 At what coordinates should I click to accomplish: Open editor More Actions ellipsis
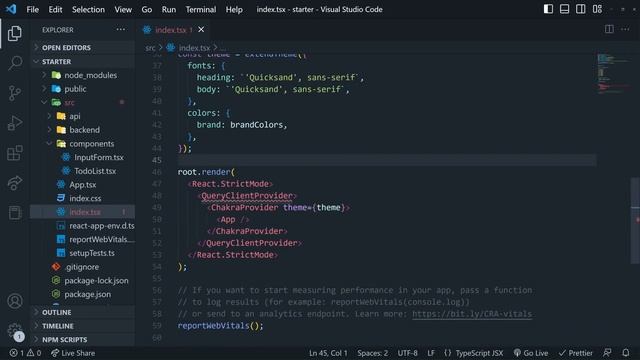click(x=625, y=29)
